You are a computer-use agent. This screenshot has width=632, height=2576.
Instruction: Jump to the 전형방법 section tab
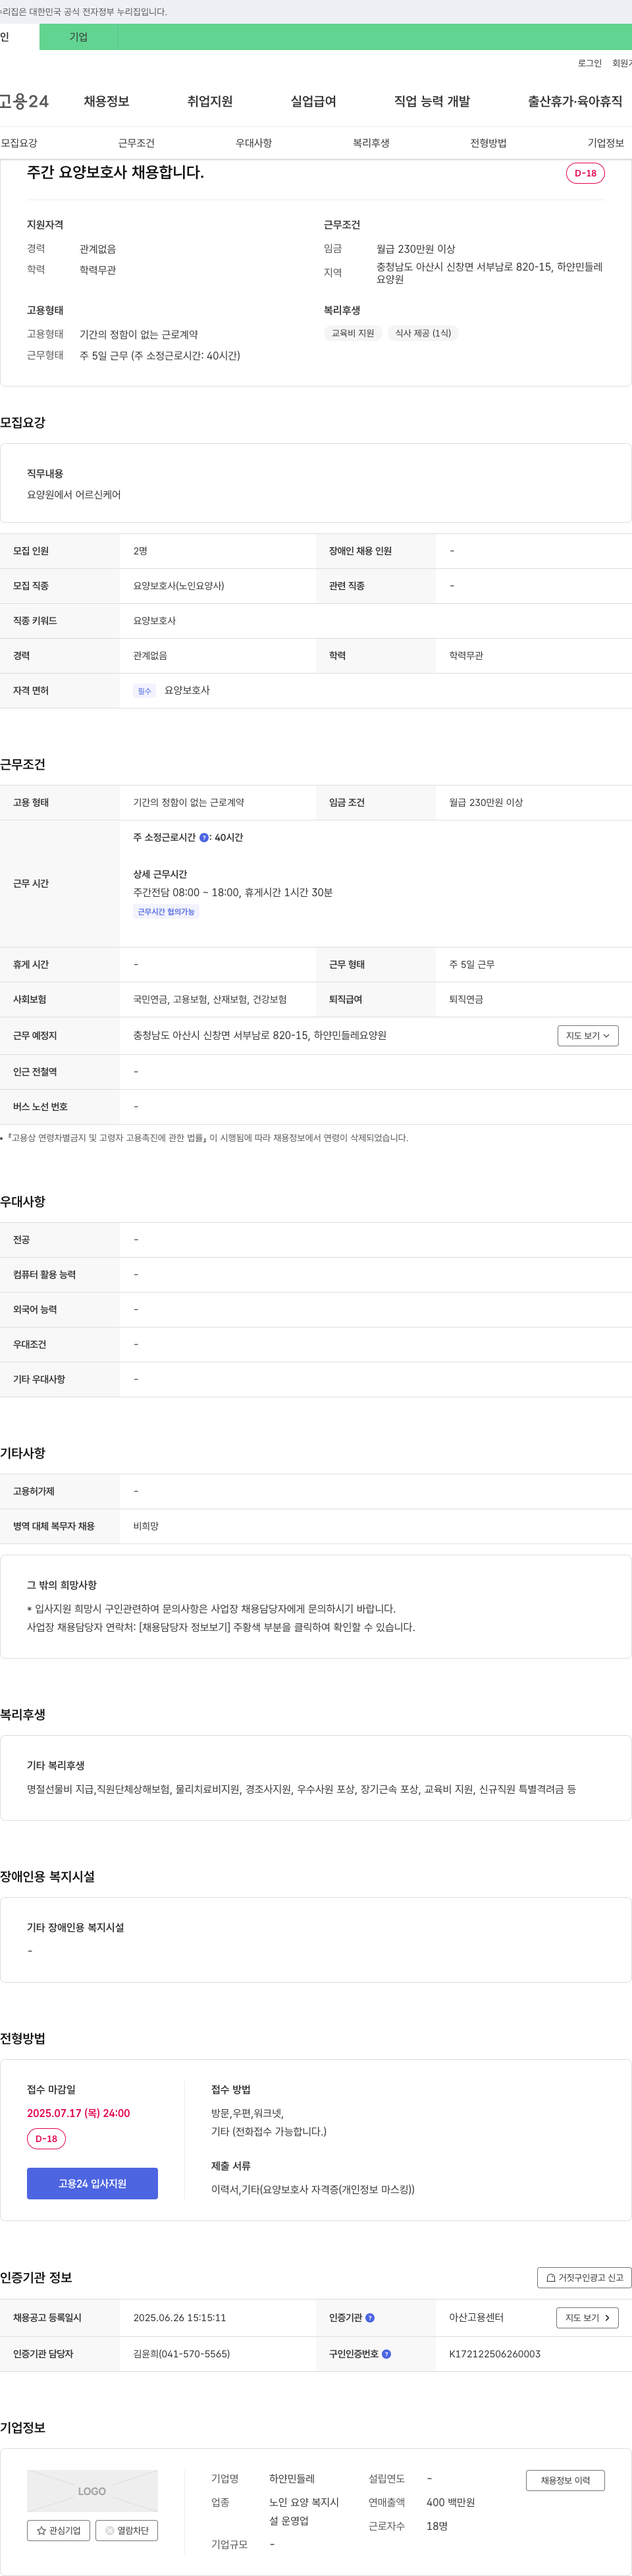point(488,143)
